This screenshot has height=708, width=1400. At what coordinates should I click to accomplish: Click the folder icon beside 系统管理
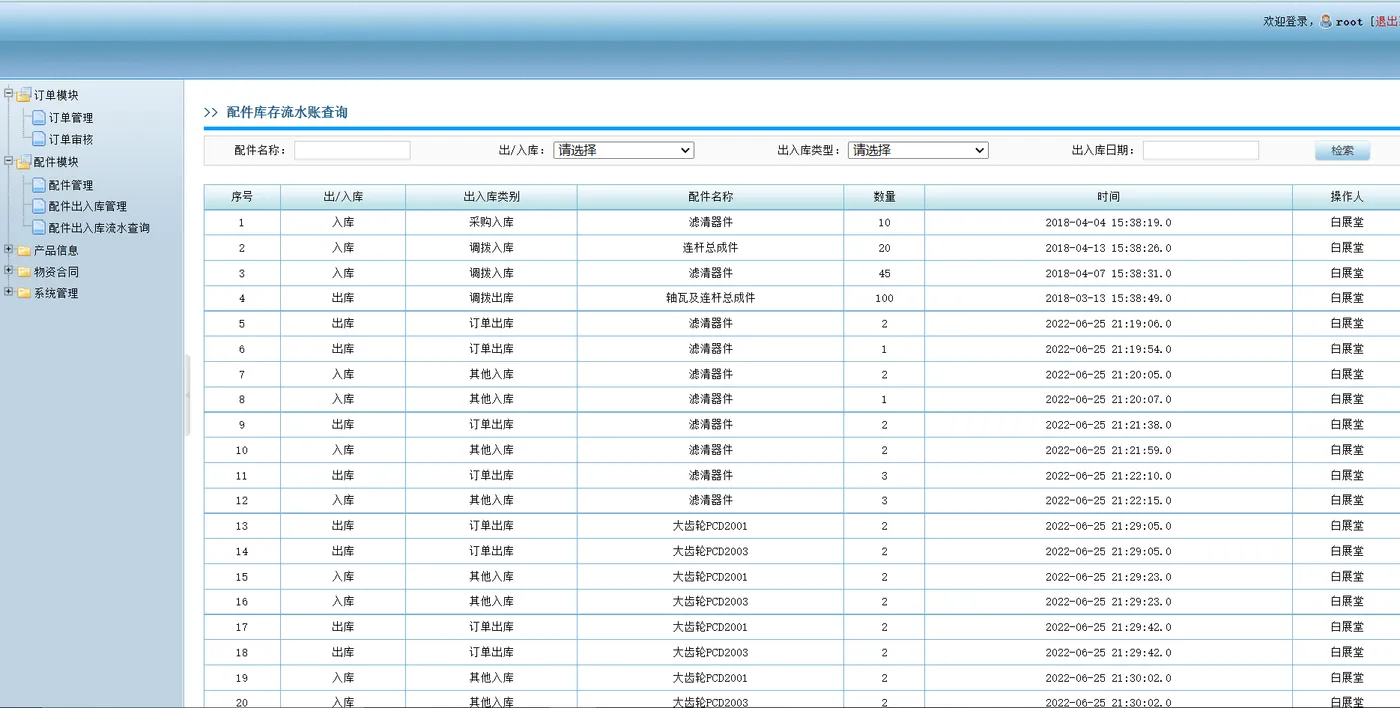tap(24, 293)
